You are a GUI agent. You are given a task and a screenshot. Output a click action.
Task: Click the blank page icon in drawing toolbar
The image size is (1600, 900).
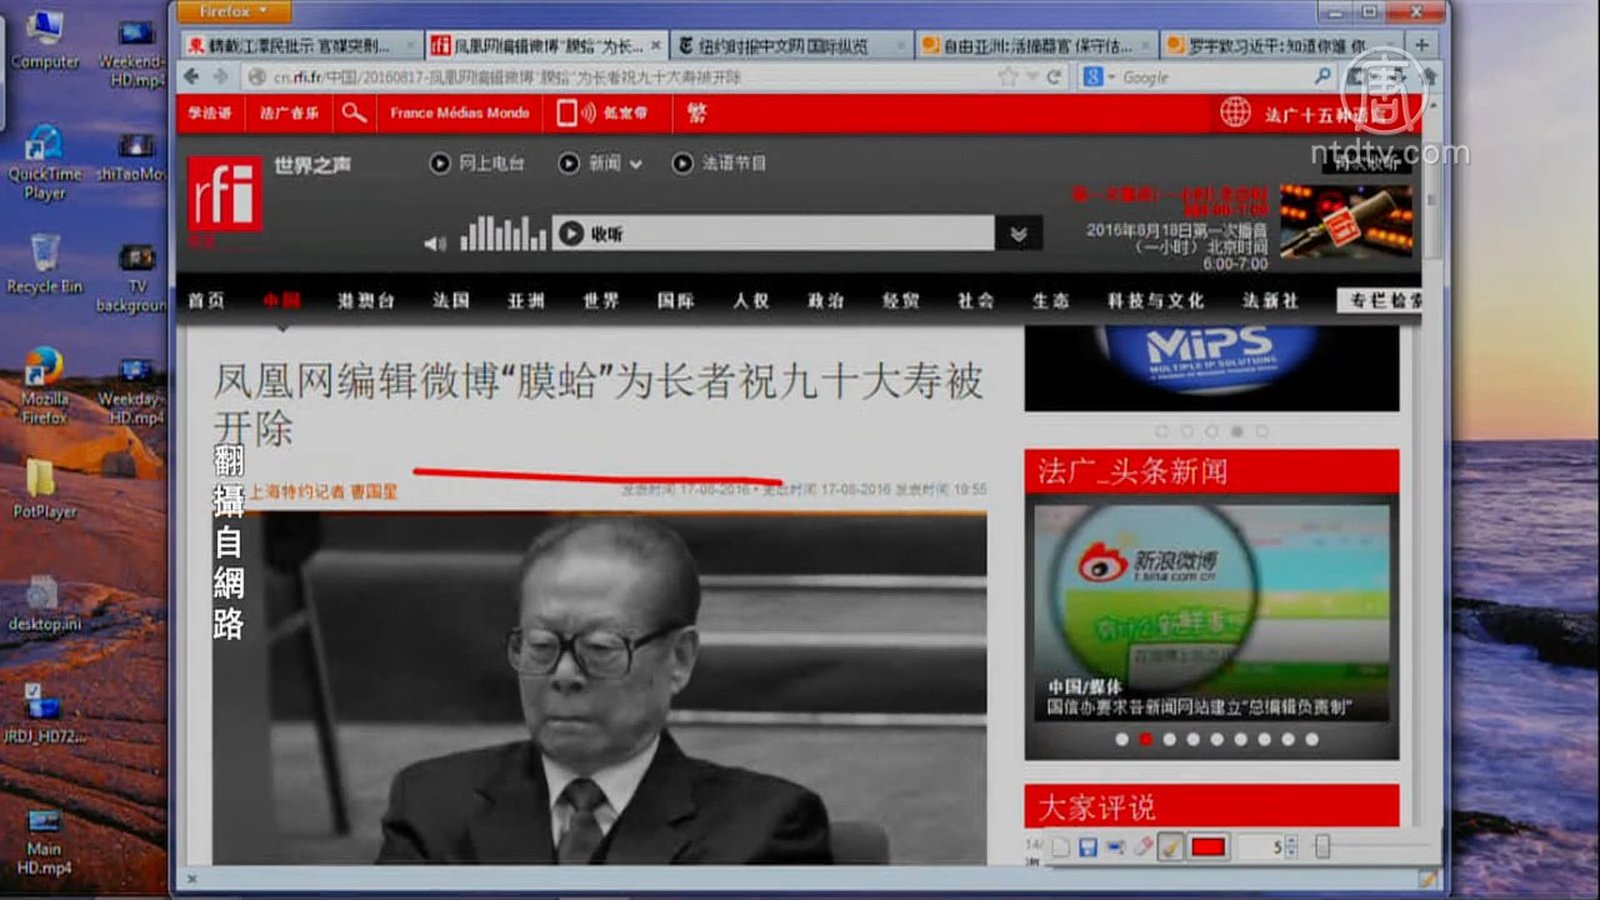tap(1061, 847)
